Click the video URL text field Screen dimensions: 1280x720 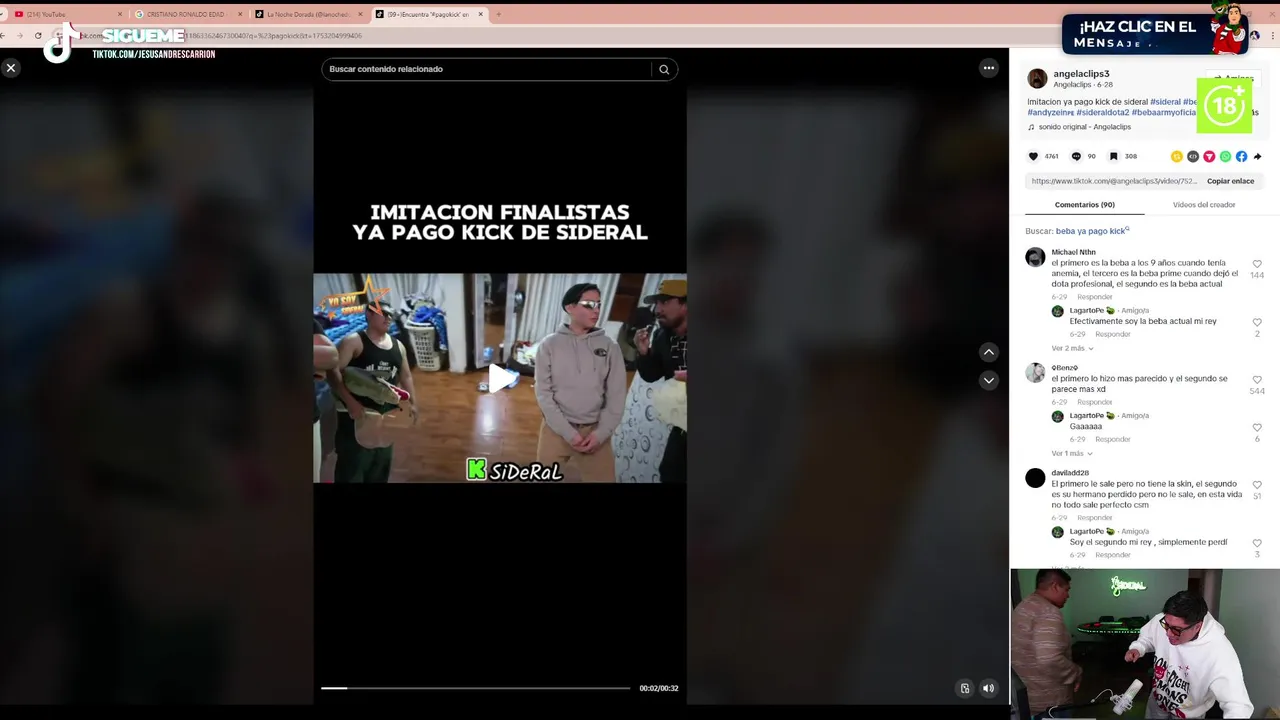pos(1114,181)
